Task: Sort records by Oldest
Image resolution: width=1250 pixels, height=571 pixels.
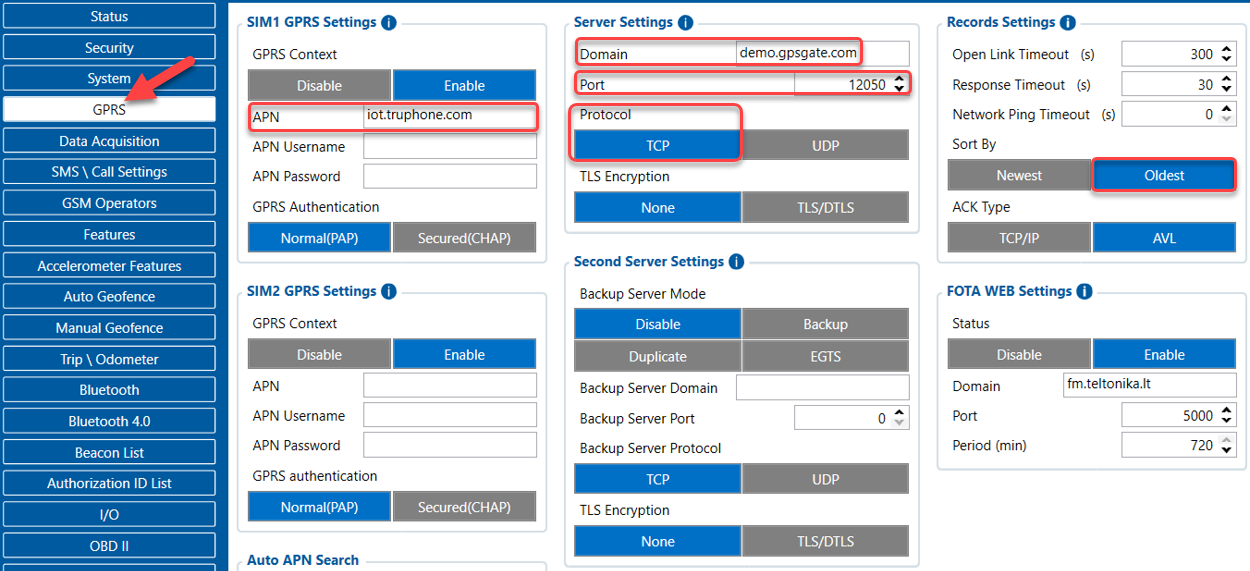Action: 1164,175
